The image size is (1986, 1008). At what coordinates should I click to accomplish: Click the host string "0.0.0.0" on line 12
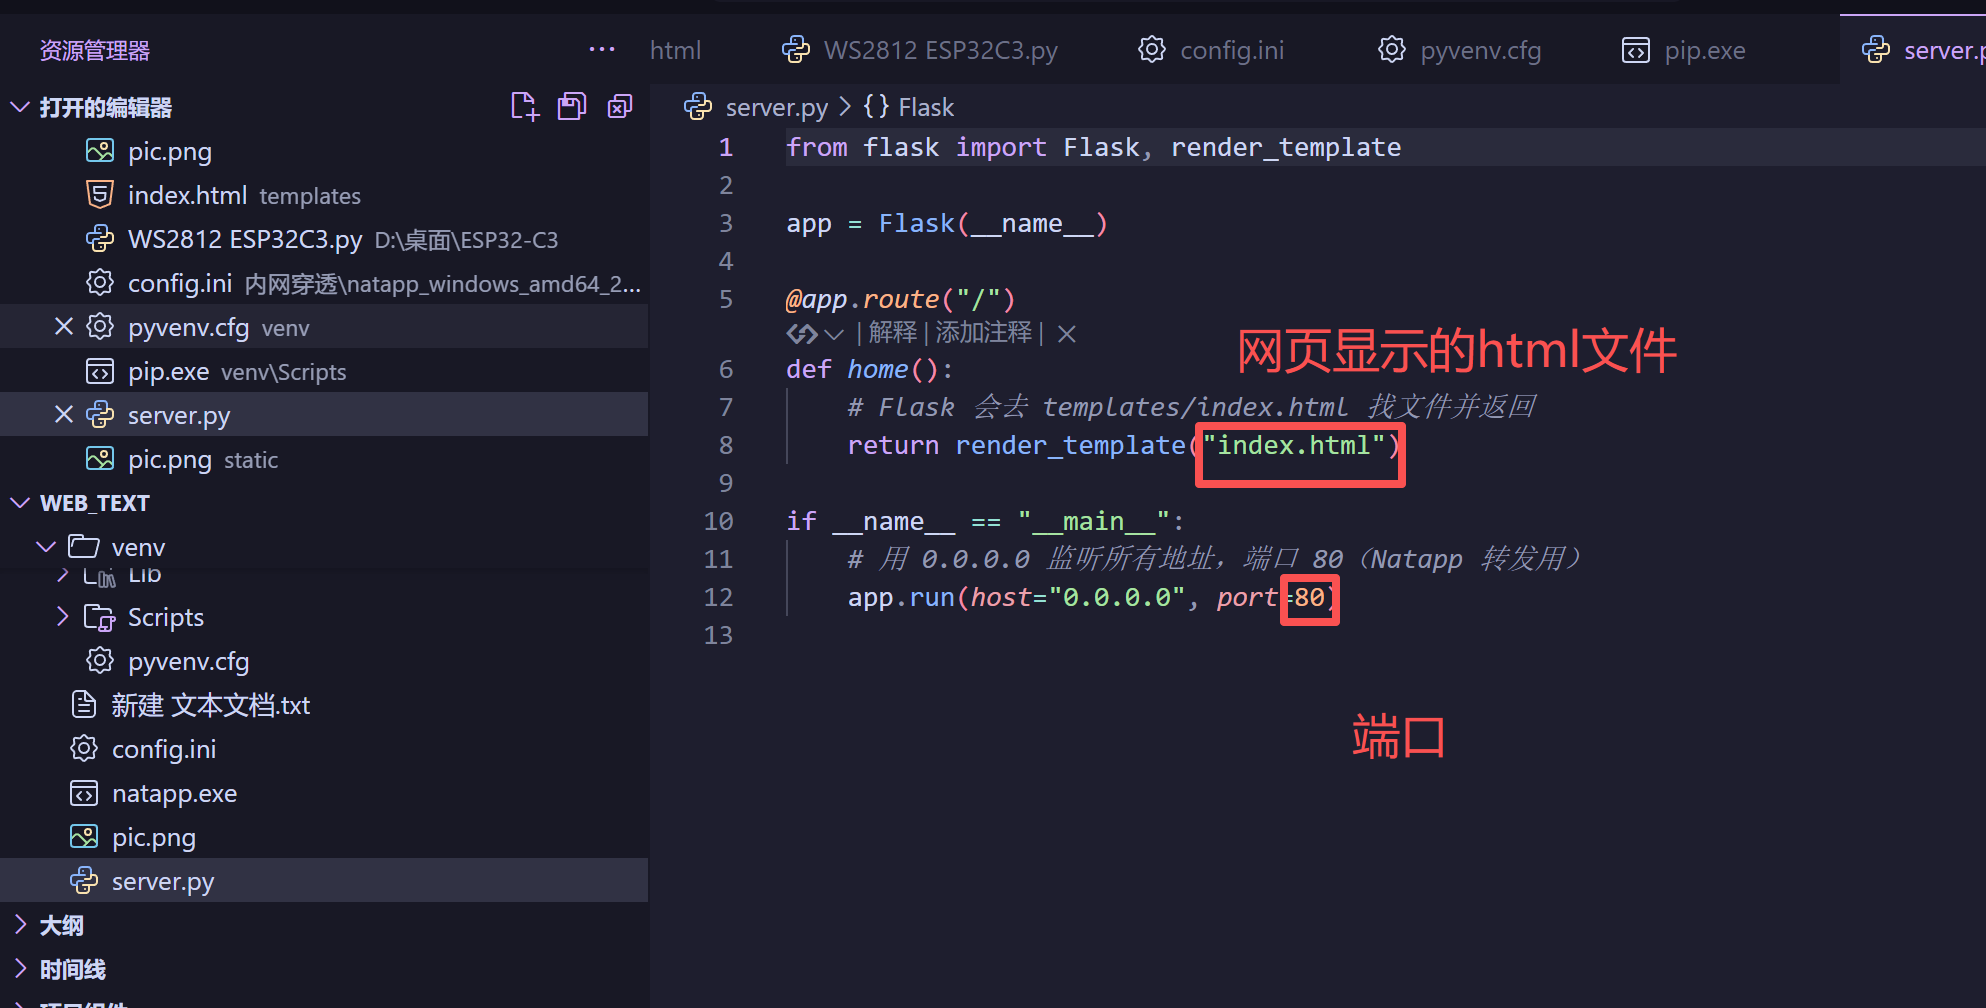(x=1117, y=597)
